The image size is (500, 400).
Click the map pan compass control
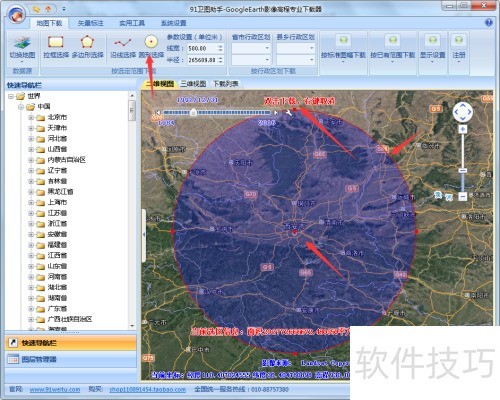point(462,112)
